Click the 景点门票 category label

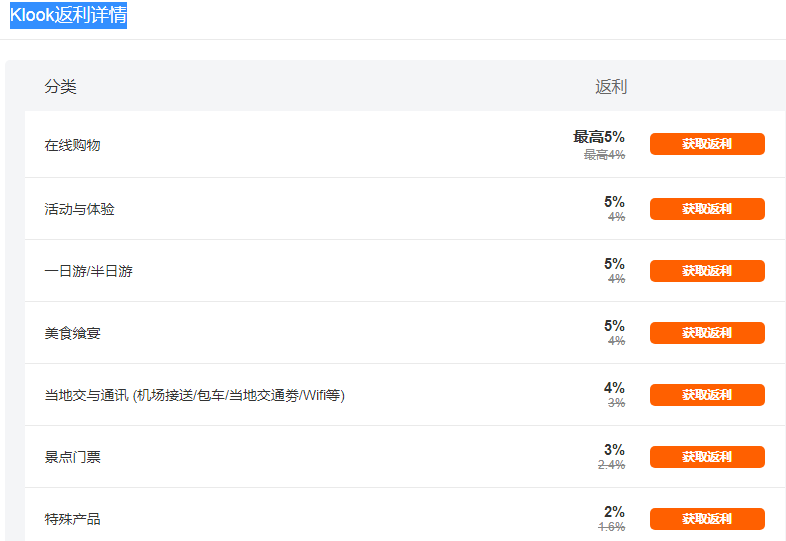point(72,457)
